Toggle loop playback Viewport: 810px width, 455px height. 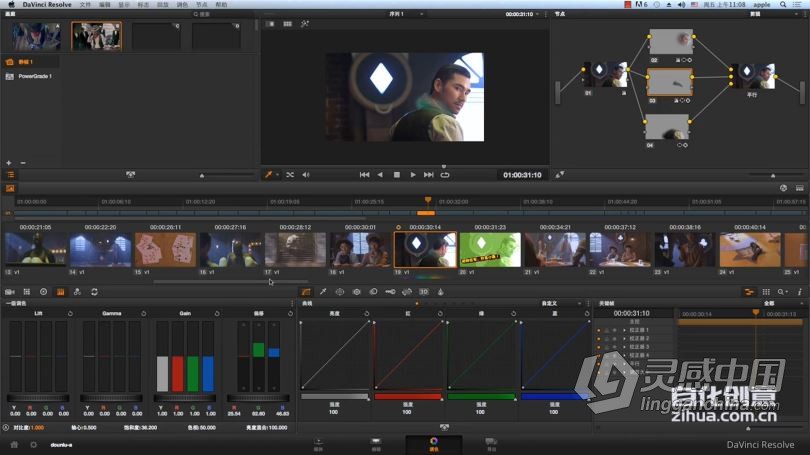445,175
